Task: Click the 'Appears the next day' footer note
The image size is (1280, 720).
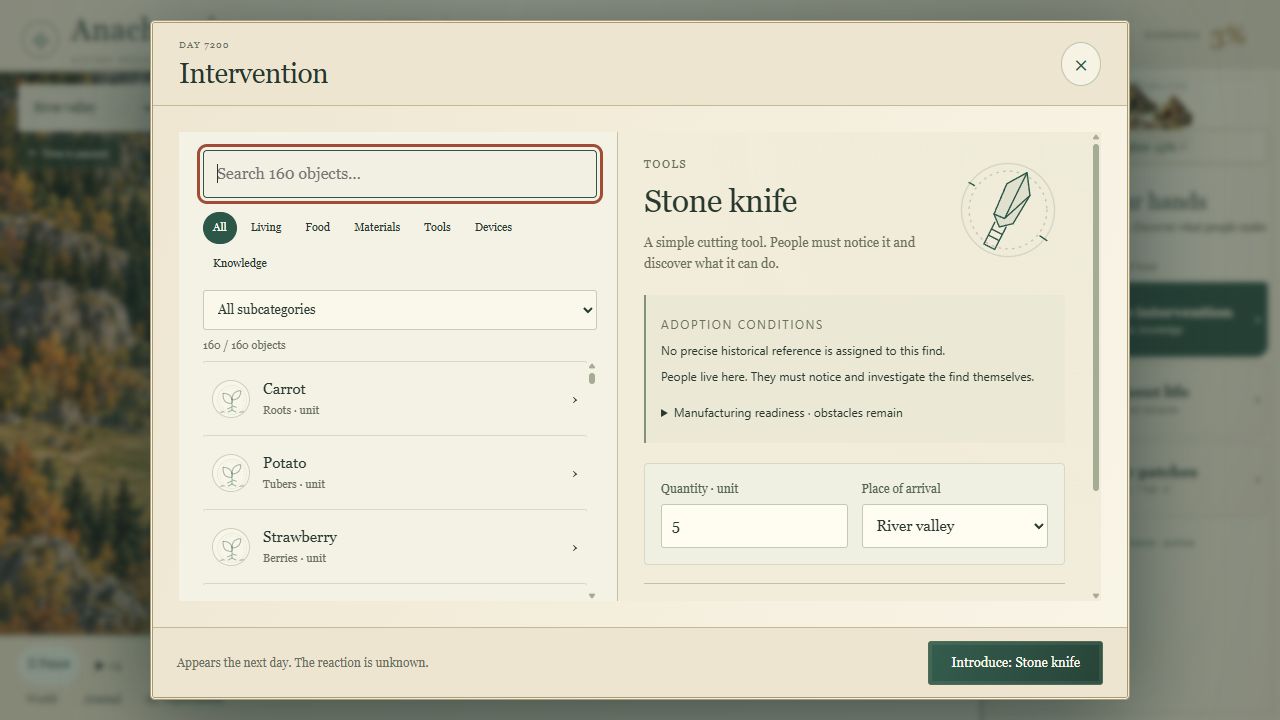Action: pos(302,663)
